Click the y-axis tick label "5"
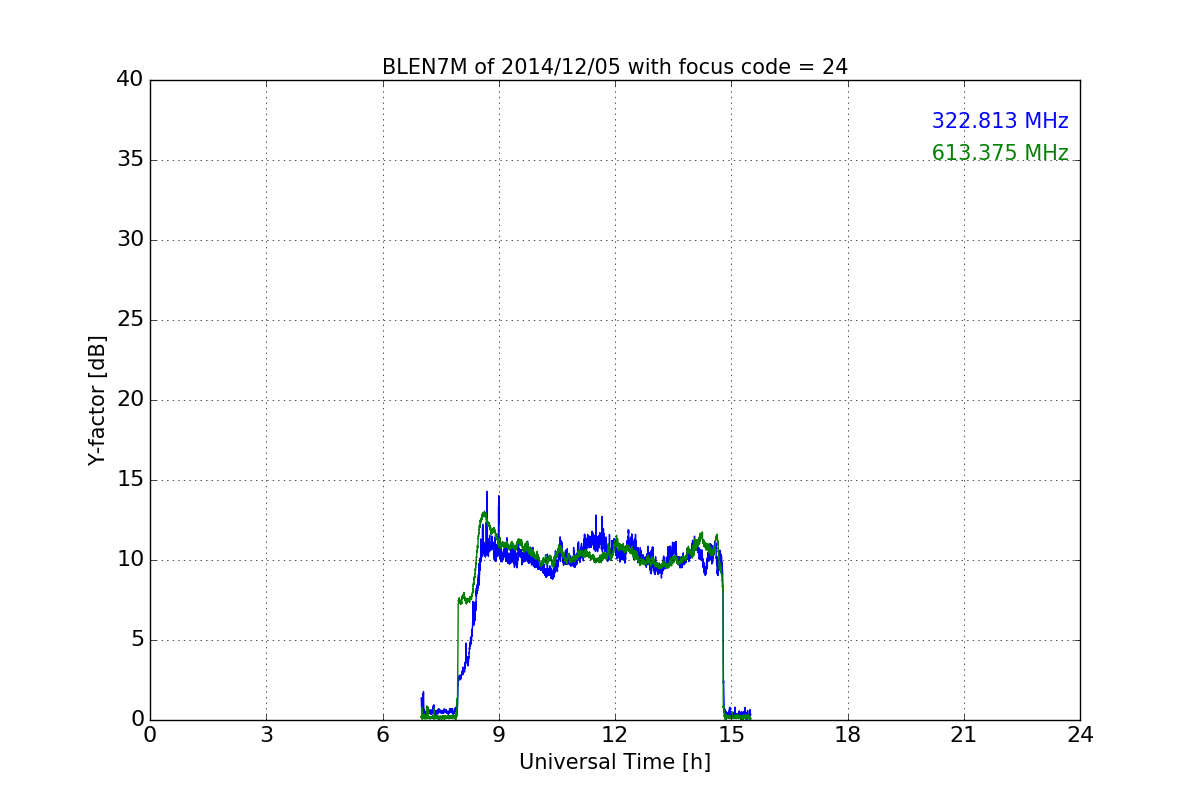Viewport: 1200px width, 800px height. point(137,640)
